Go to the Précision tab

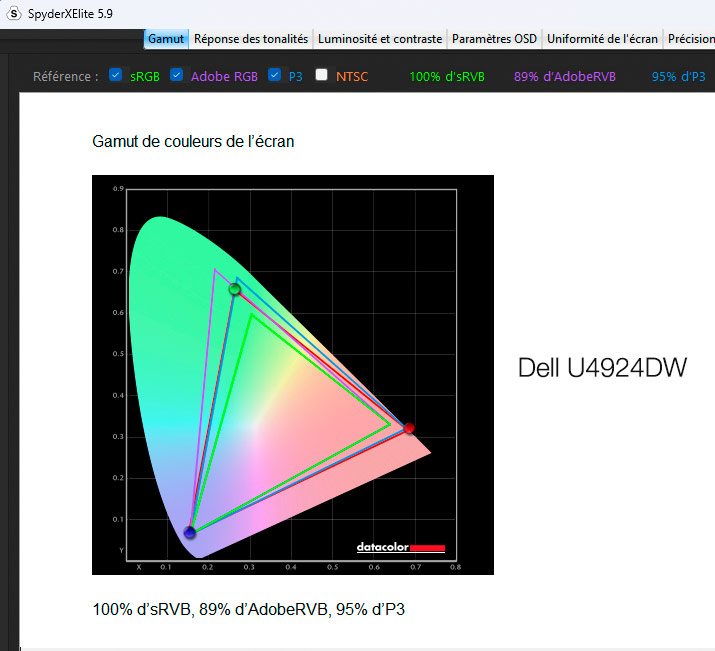tap(690, 39)
